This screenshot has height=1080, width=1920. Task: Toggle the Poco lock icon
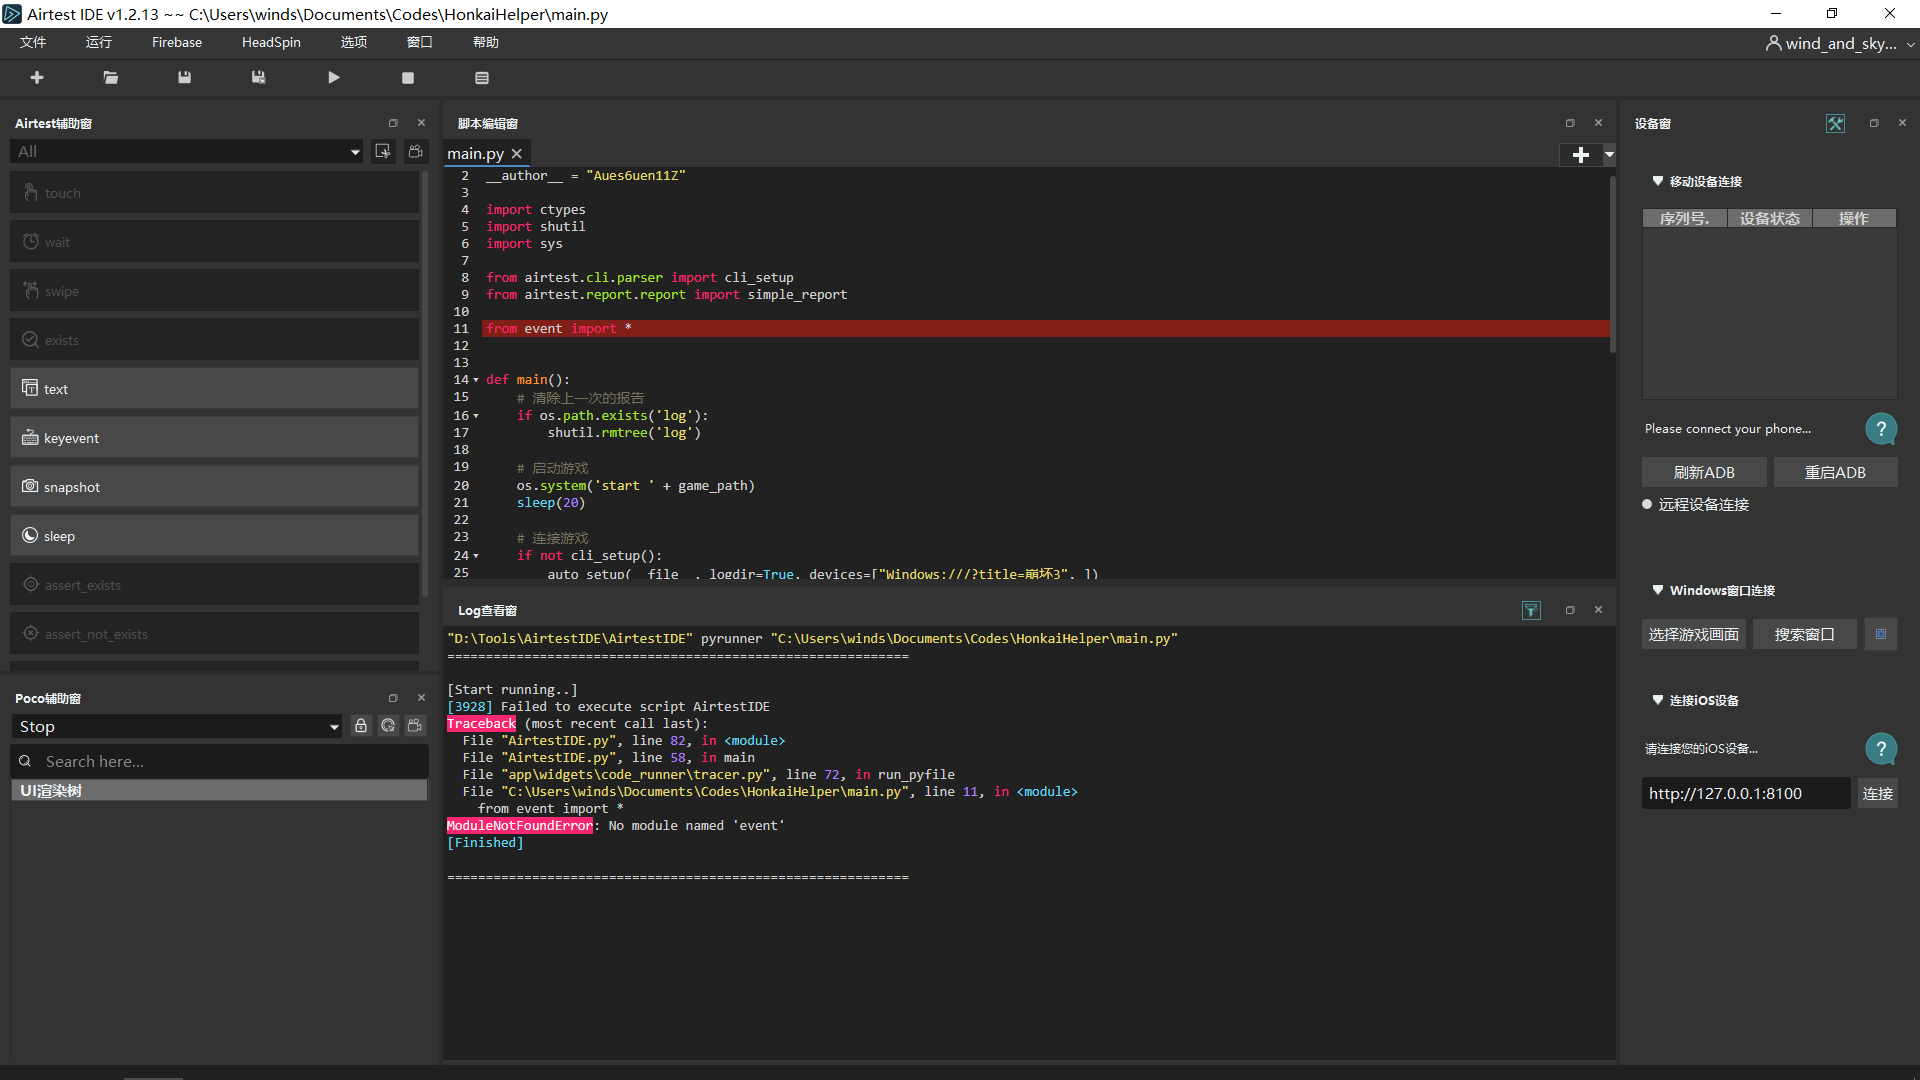(x=361, y=726)
